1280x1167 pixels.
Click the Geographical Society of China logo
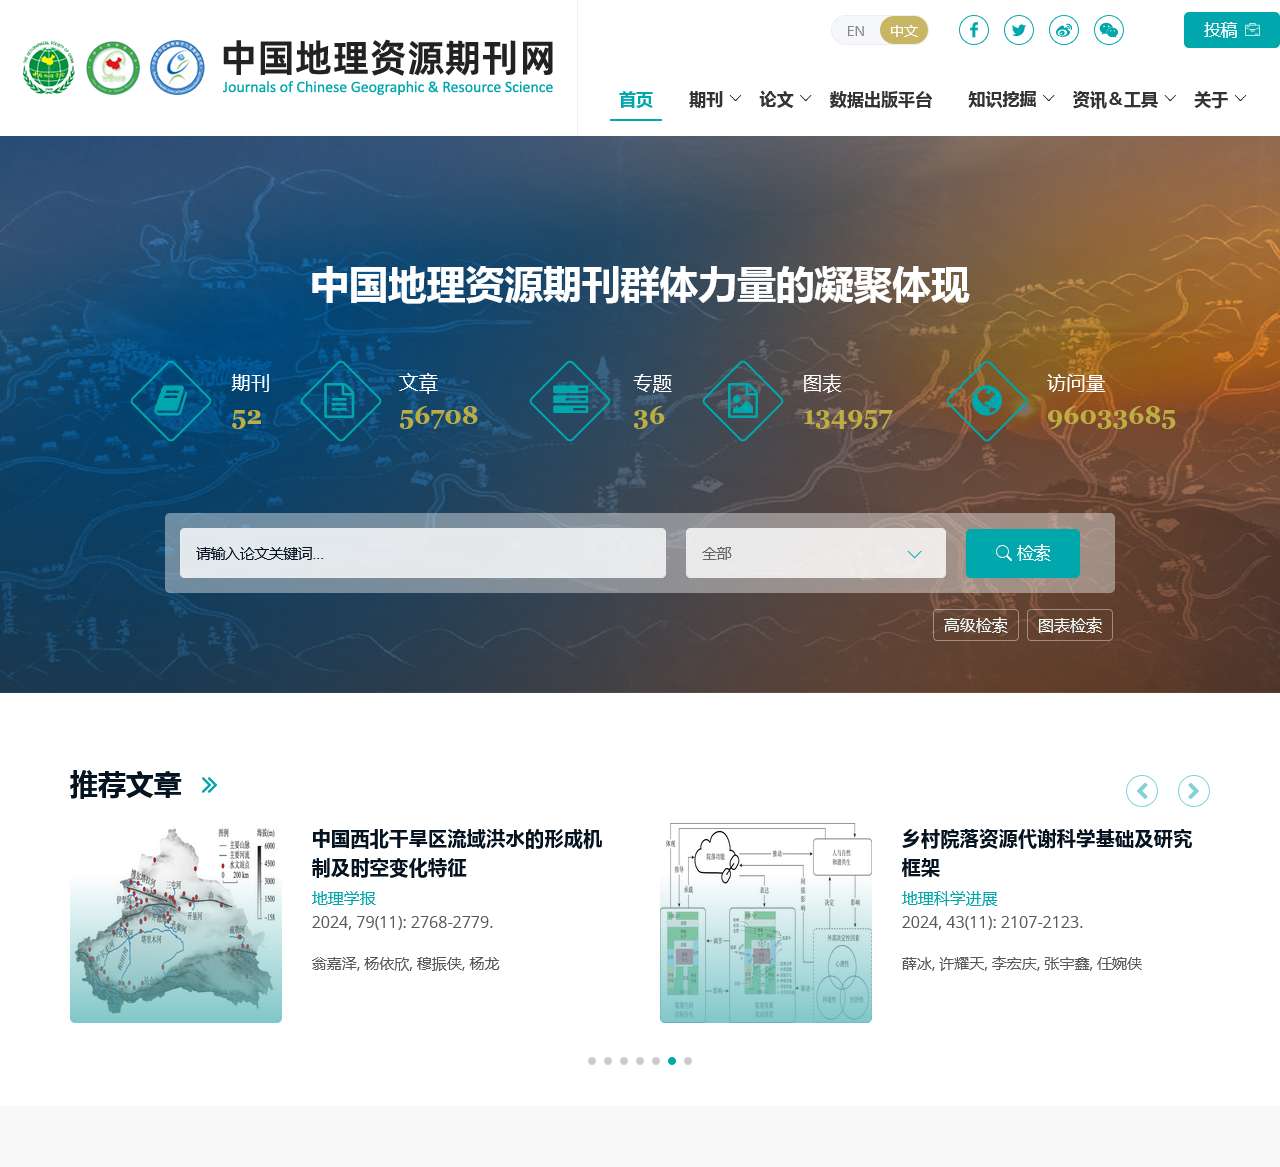[49, 68]
